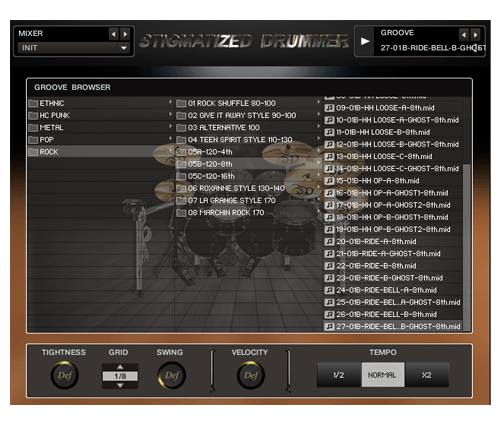Open 05A-120-4th folder
The width and height of the screenshot is (500, 424).
[249, 152]
